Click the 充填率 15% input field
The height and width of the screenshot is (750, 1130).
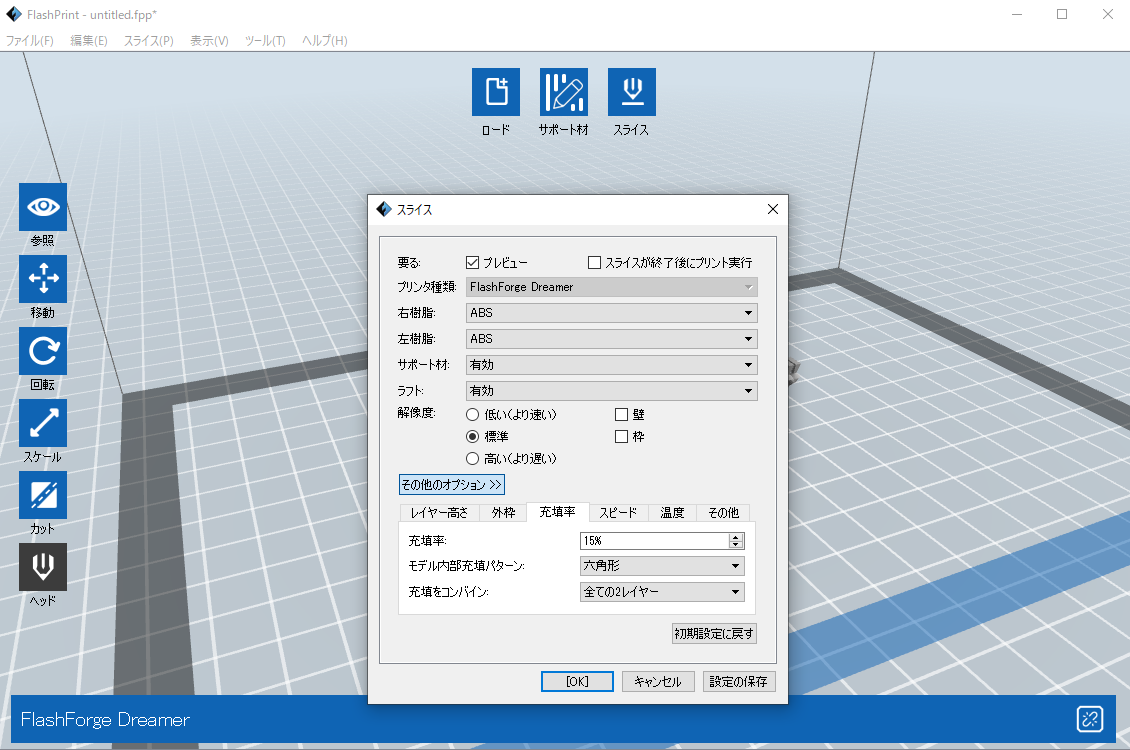654,540
